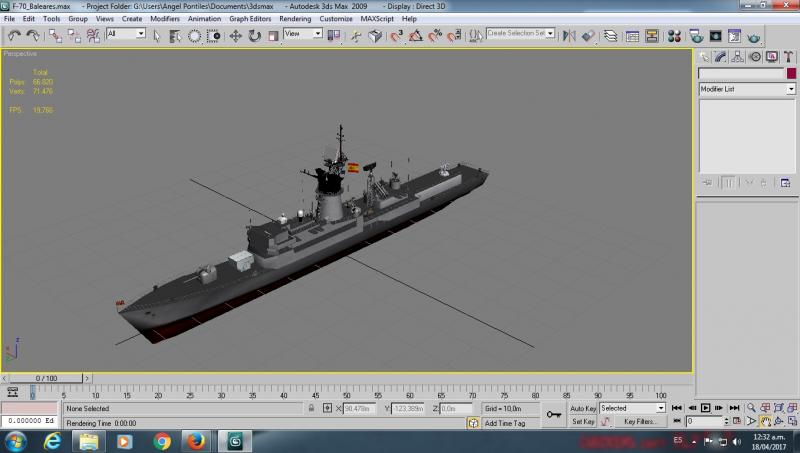
Task: Click the Key Filters button
Action: coord(640,421)
